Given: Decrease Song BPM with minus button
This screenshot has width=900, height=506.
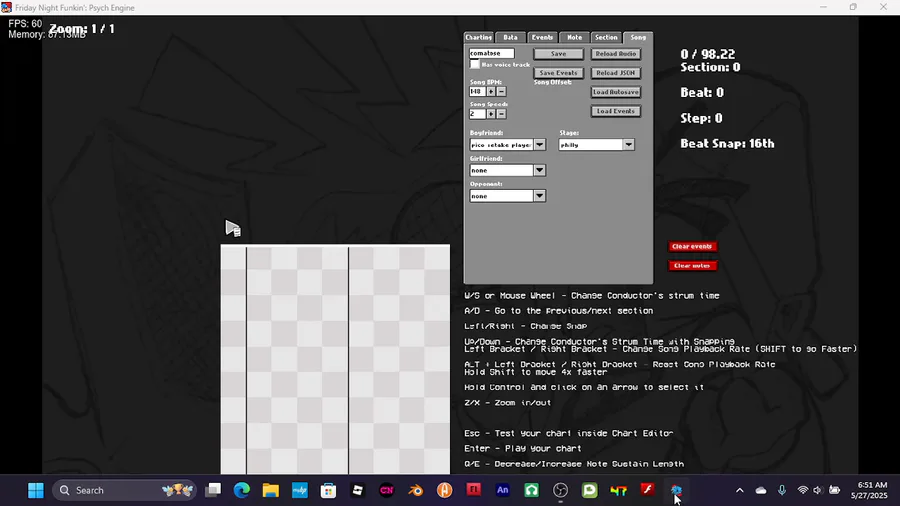Looking at the screenshot, I should pyautogui.click(x=501, y=92).
